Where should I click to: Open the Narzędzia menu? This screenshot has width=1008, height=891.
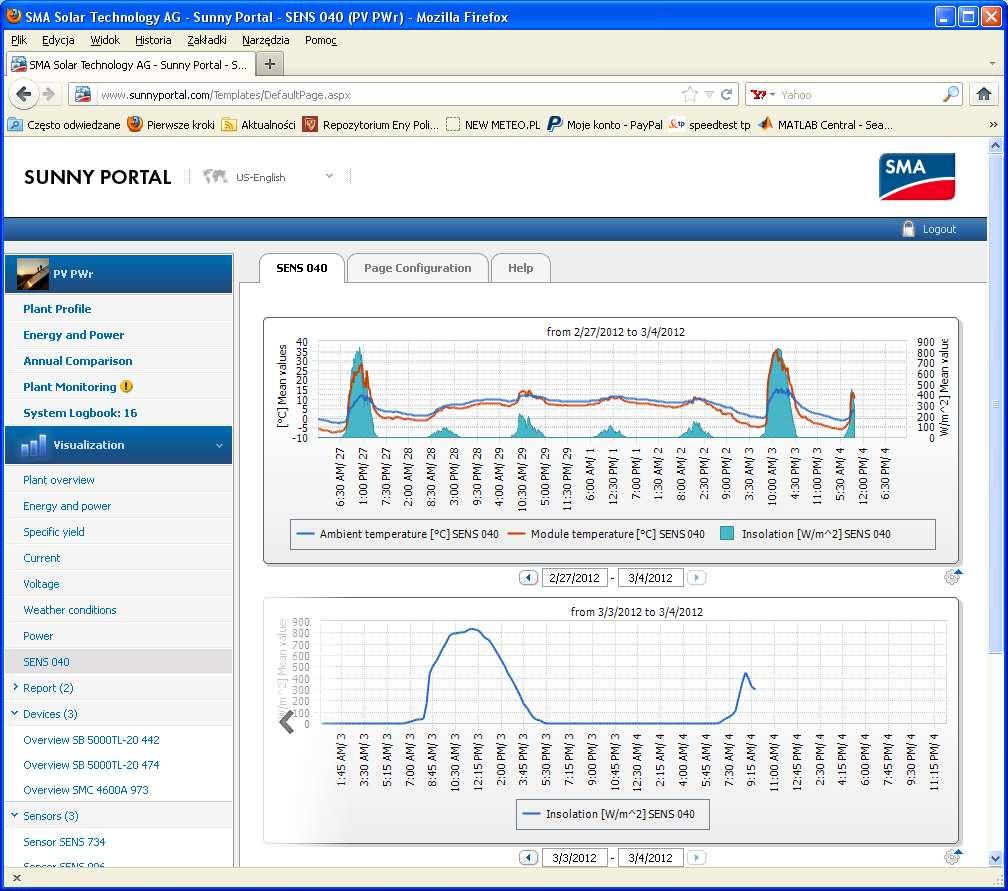[266, 40]
